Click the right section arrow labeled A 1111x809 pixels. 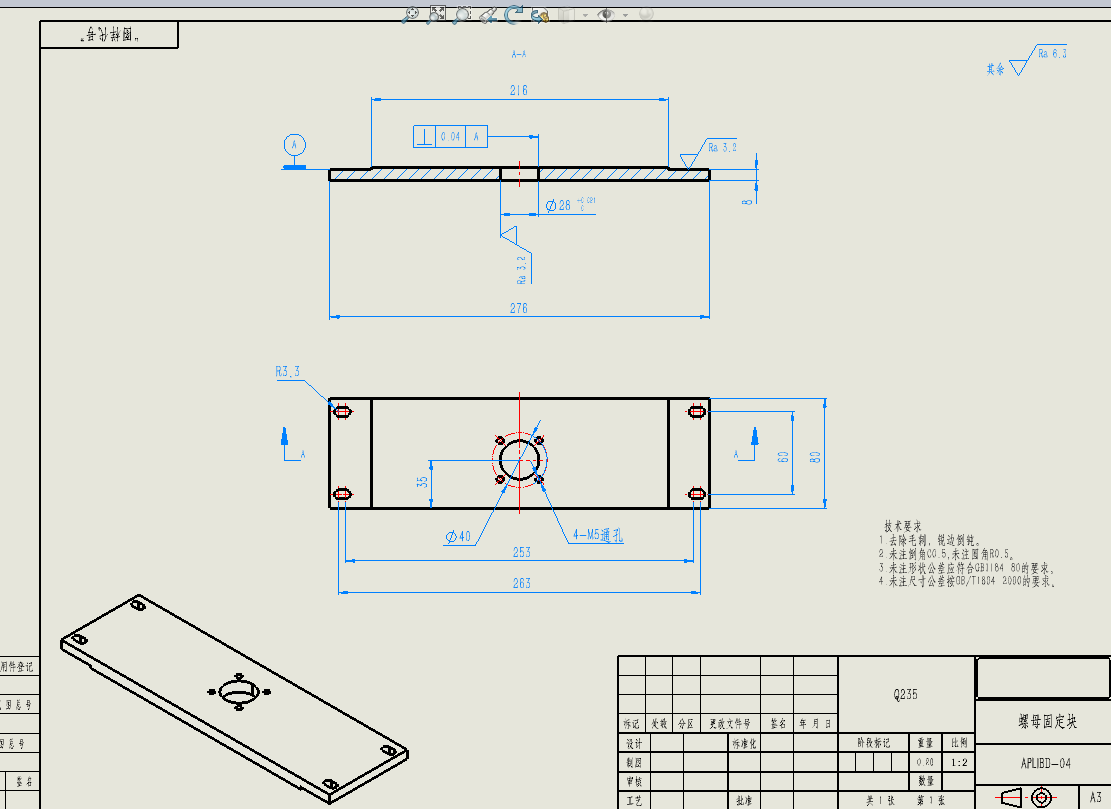click(747, 445)
